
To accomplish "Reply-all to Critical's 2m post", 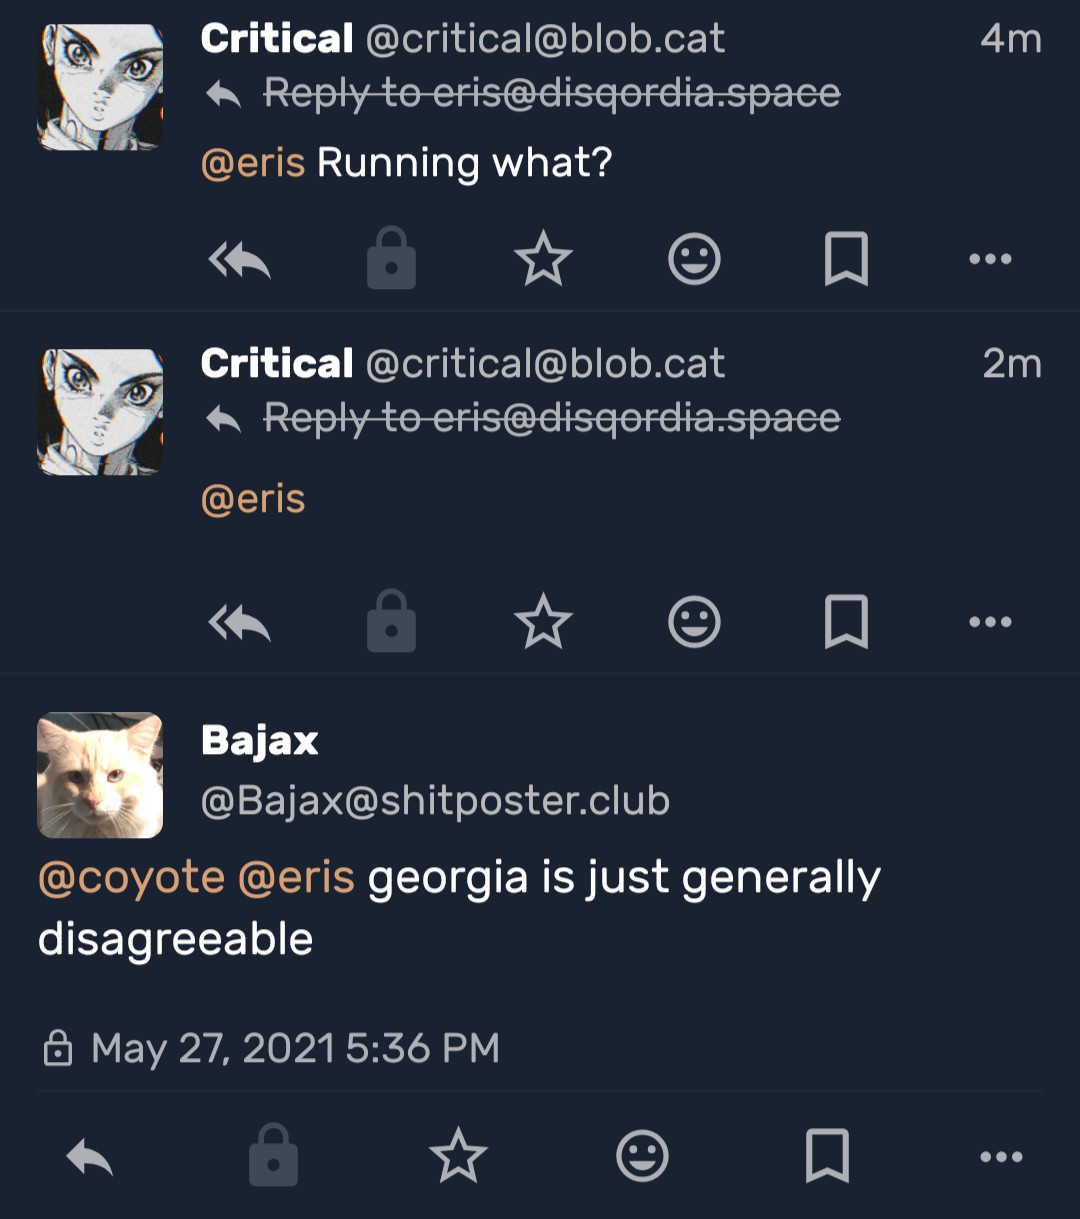I will (239, 622).
